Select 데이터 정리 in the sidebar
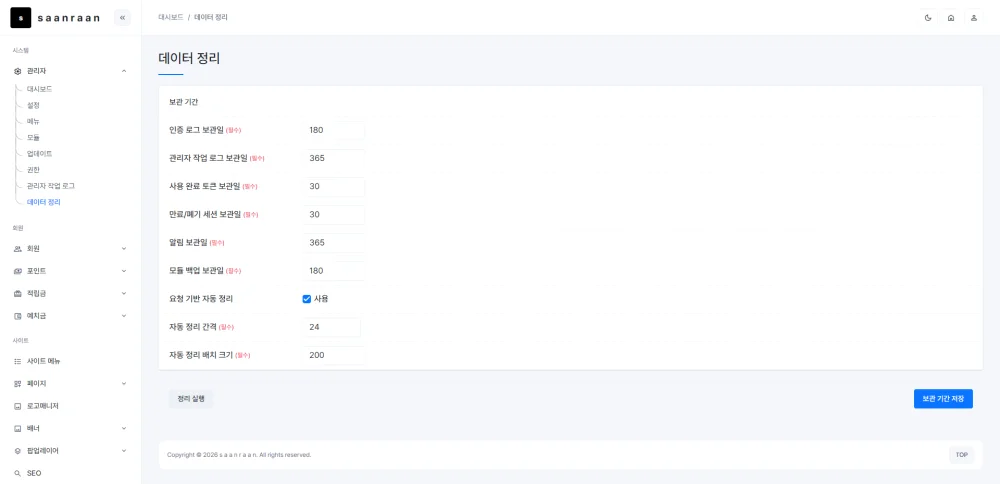This screenshot has height=484, width=1000. tap(44, 202)
